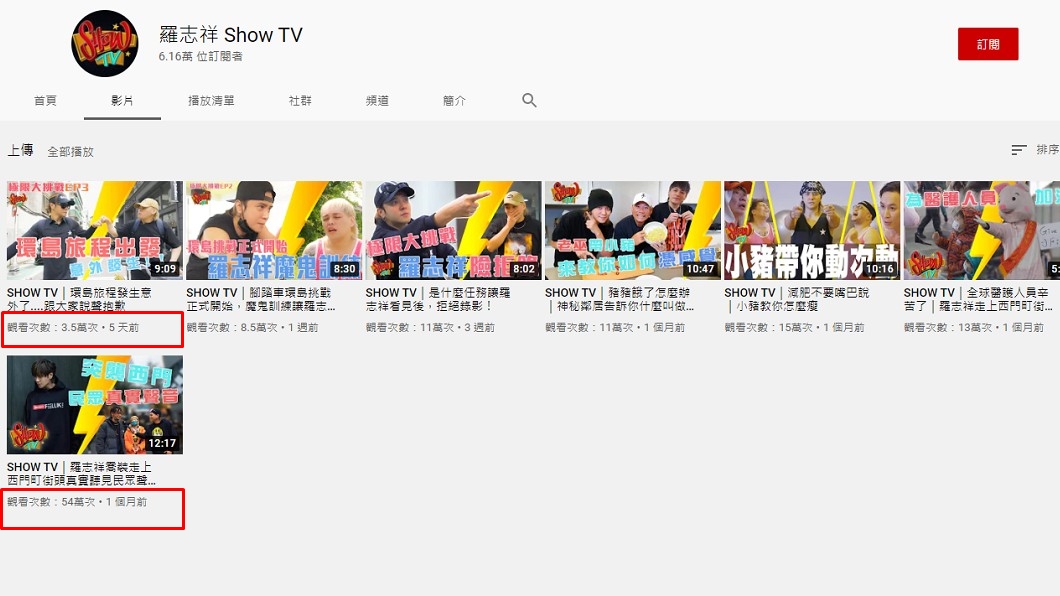Click the 6.16萬 位訂閱者 subscriber count
This screenshot has width=1060, height=596.
200,56
